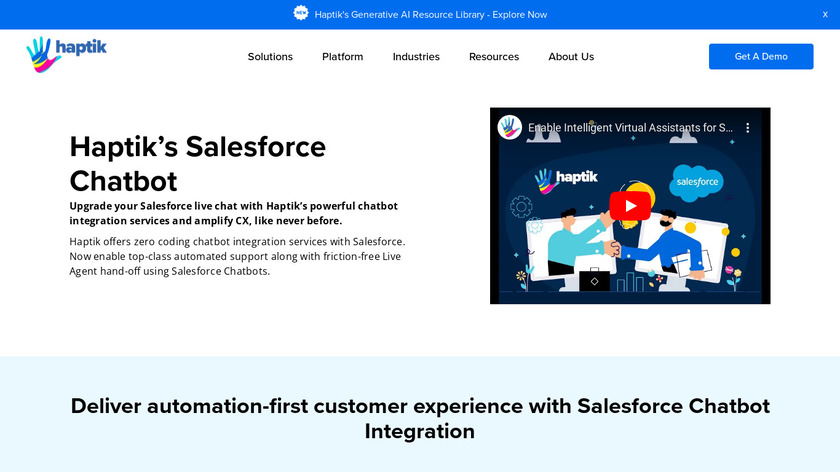This screenshot has width=840, height=472.
Task: Click the Salesforce cloud logo in the video
Action: (x=696, y=182)
